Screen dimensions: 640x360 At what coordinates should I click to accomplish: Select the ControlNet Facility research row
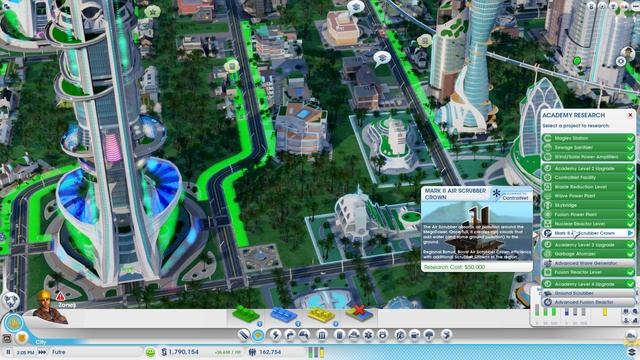click(588, 178)
